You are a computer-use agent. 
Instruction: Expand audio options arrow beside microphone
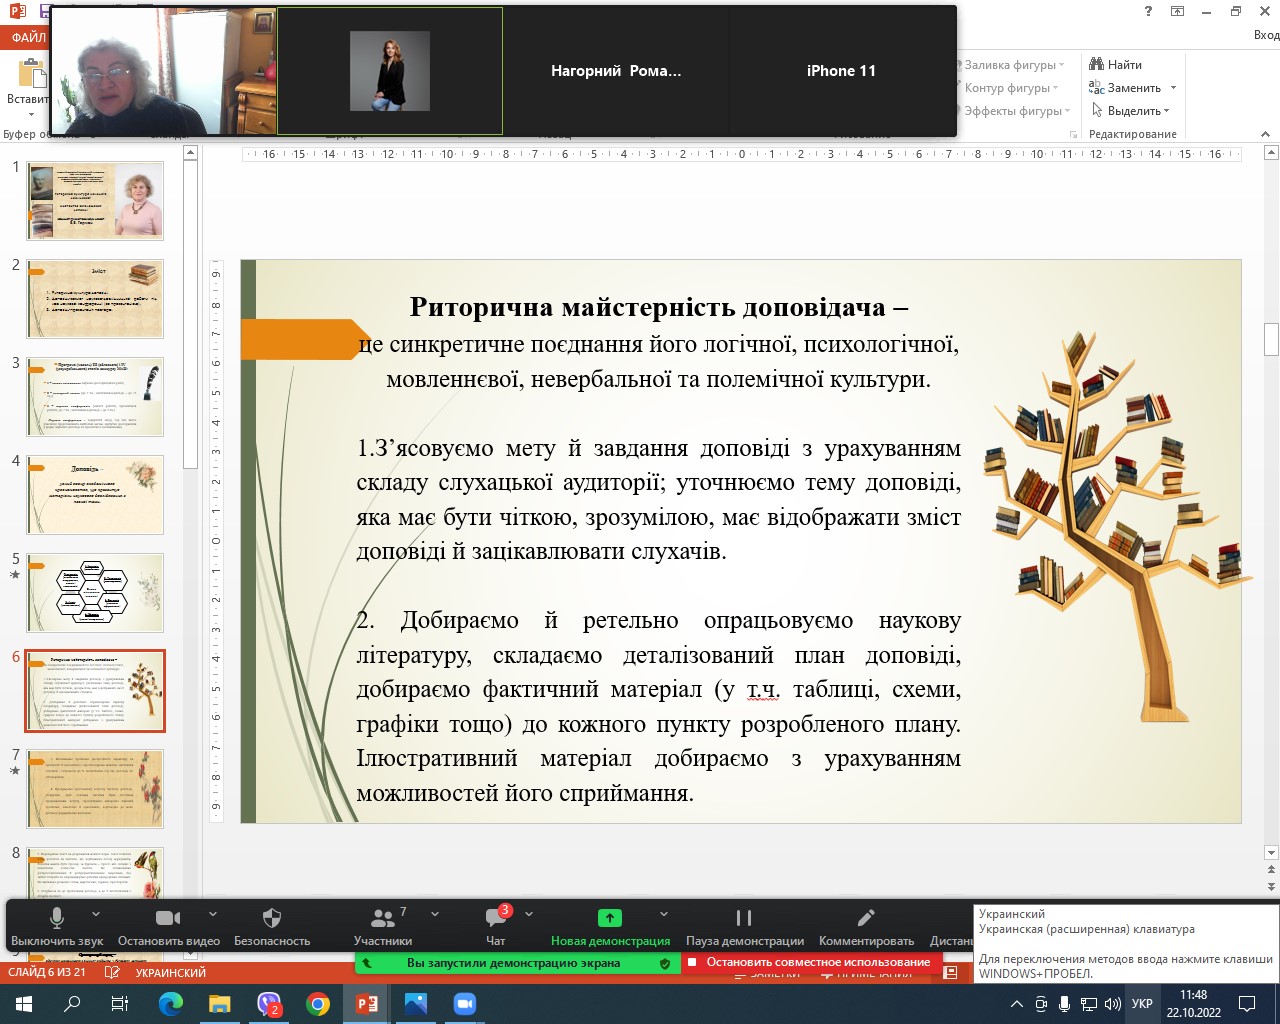[x=96, y=914]
